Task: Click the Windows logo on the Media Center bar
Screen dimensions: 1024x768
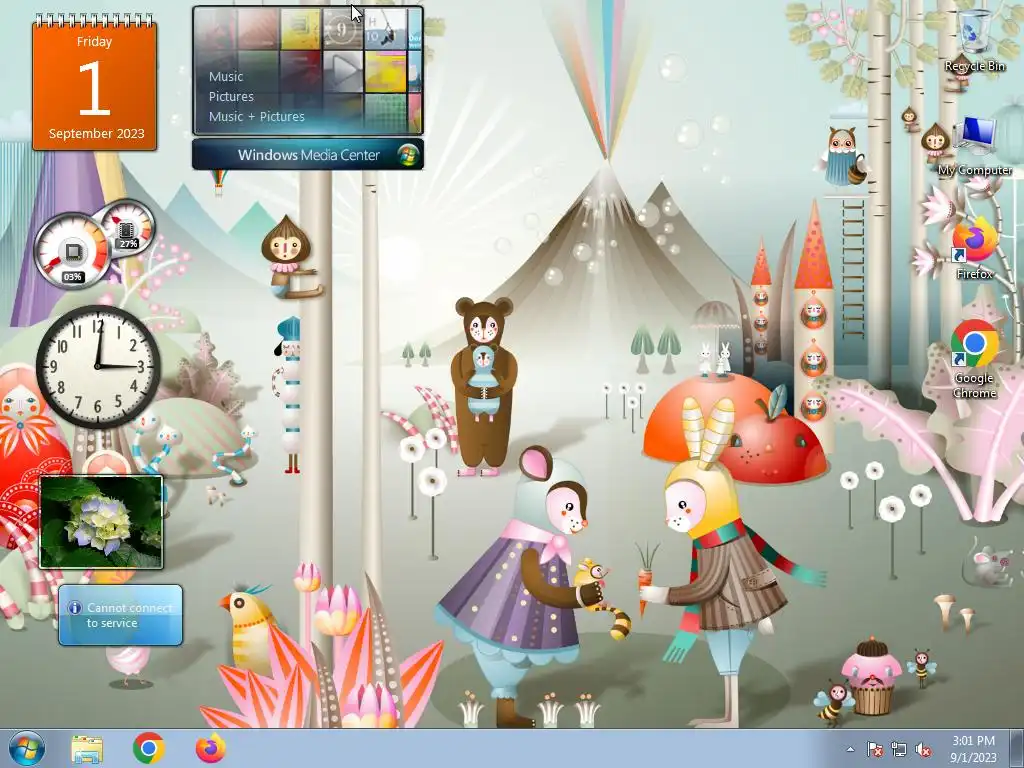Action: pyautogui.click(x=408, y=155)
